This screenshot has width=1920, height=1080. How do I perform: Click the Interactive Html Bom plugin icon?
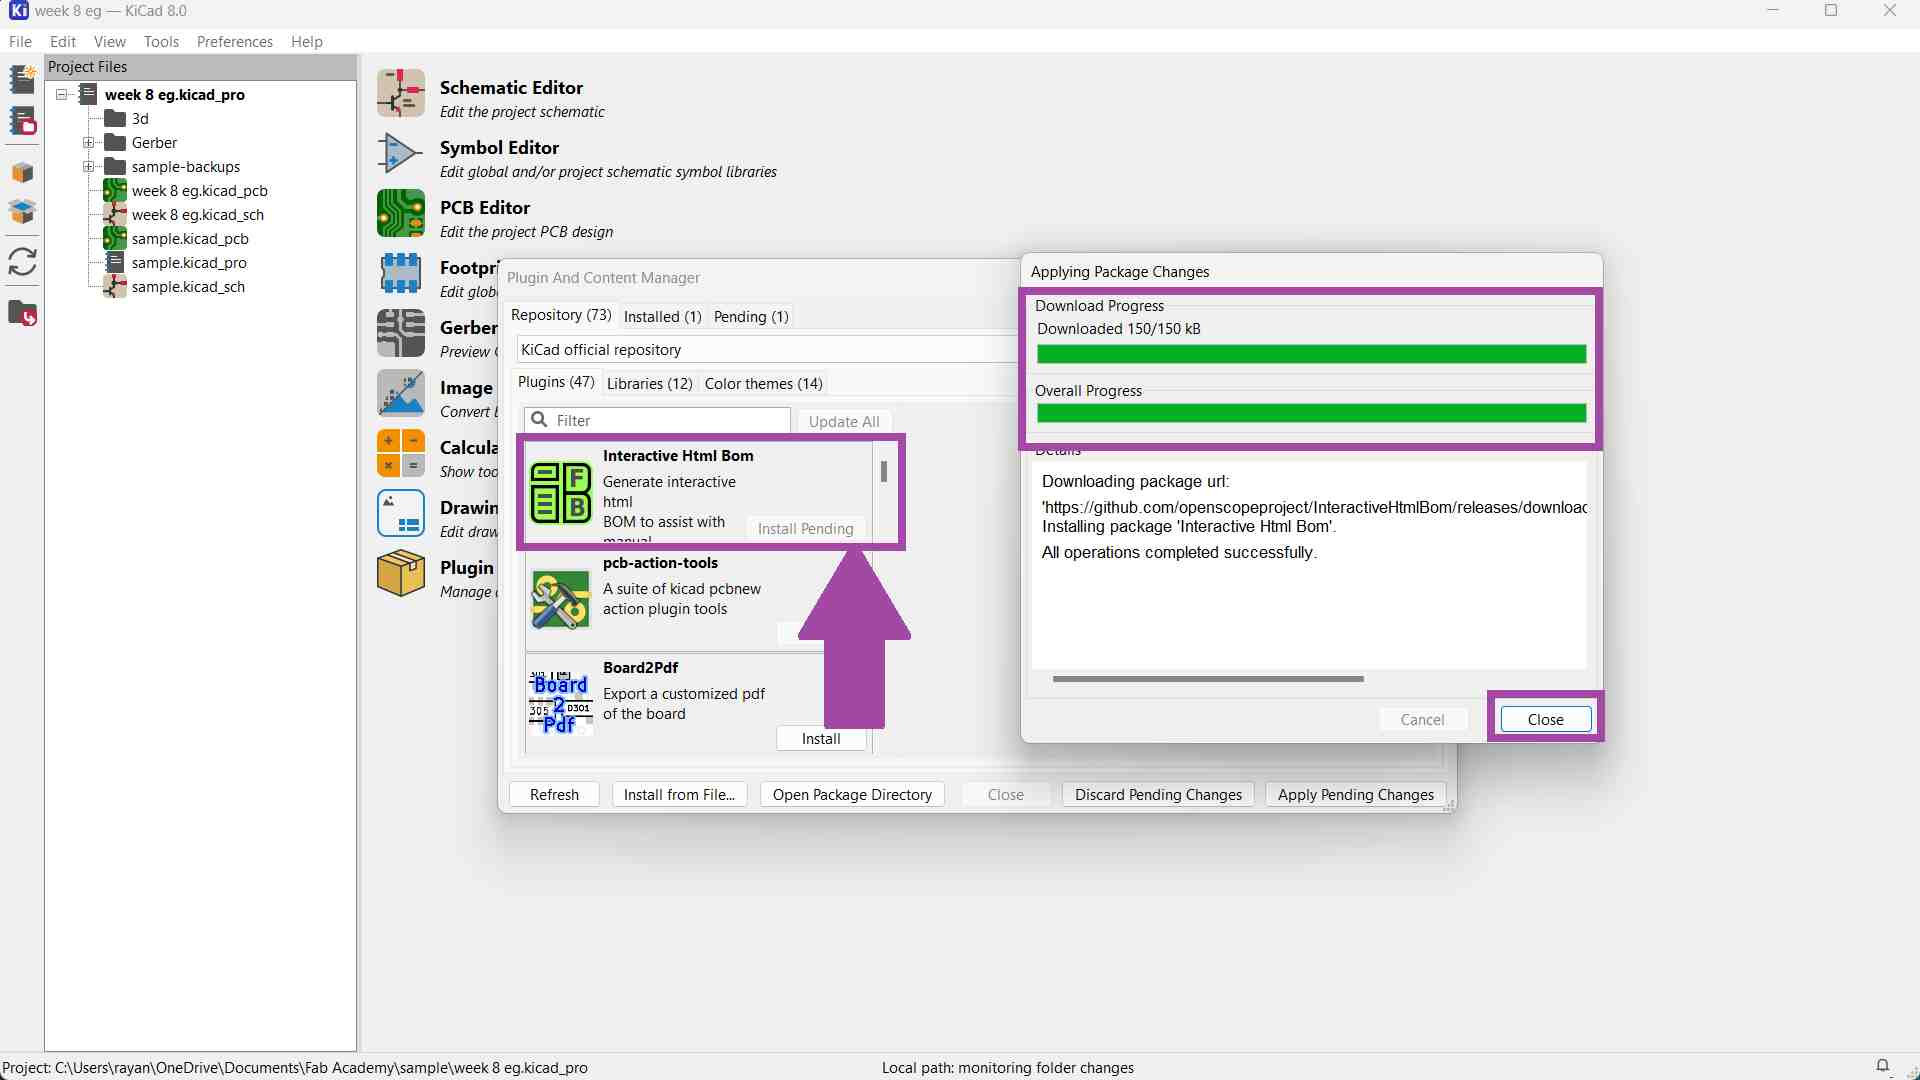(560, 492)
